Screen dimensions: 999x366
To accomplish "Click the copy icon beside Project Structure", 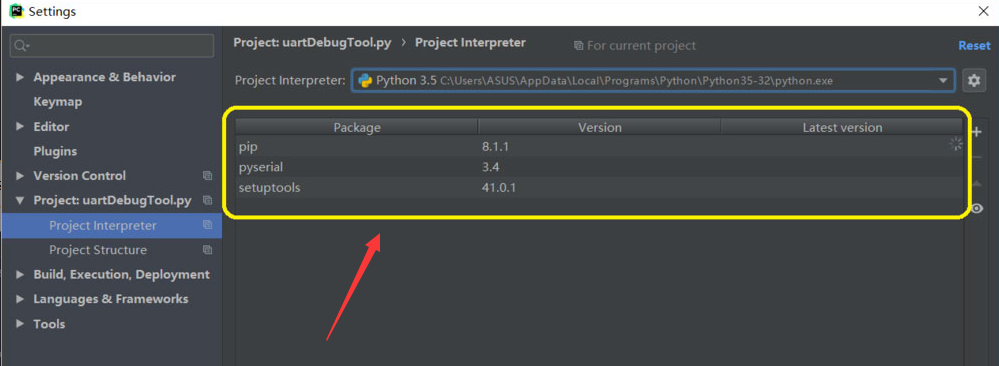I will 207,250.
